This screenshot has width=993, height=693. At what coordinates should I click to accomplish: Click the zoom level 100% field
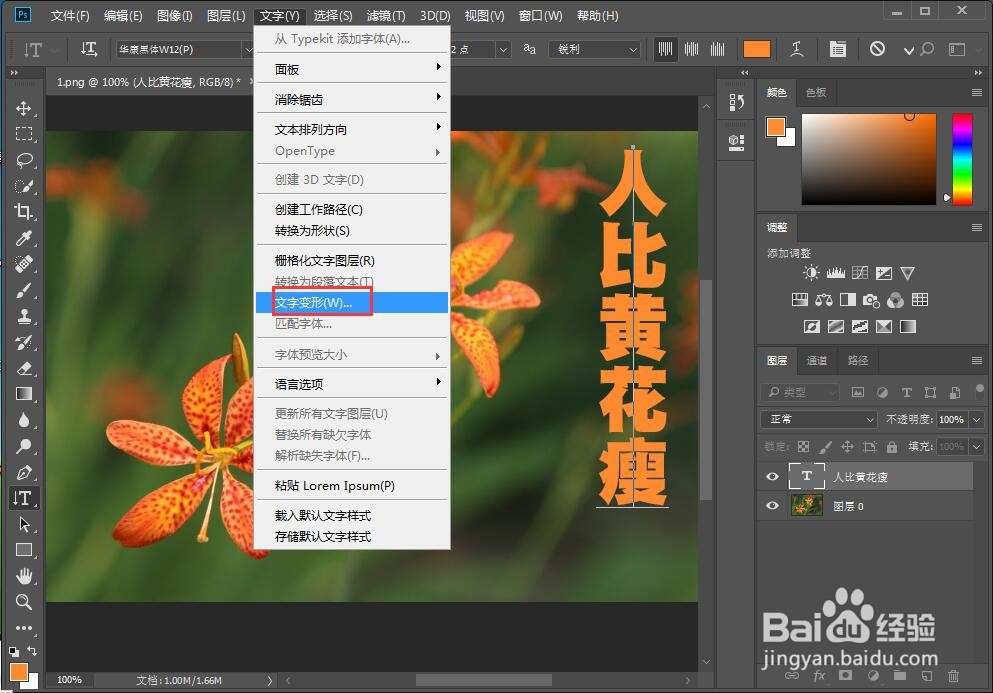70,680
